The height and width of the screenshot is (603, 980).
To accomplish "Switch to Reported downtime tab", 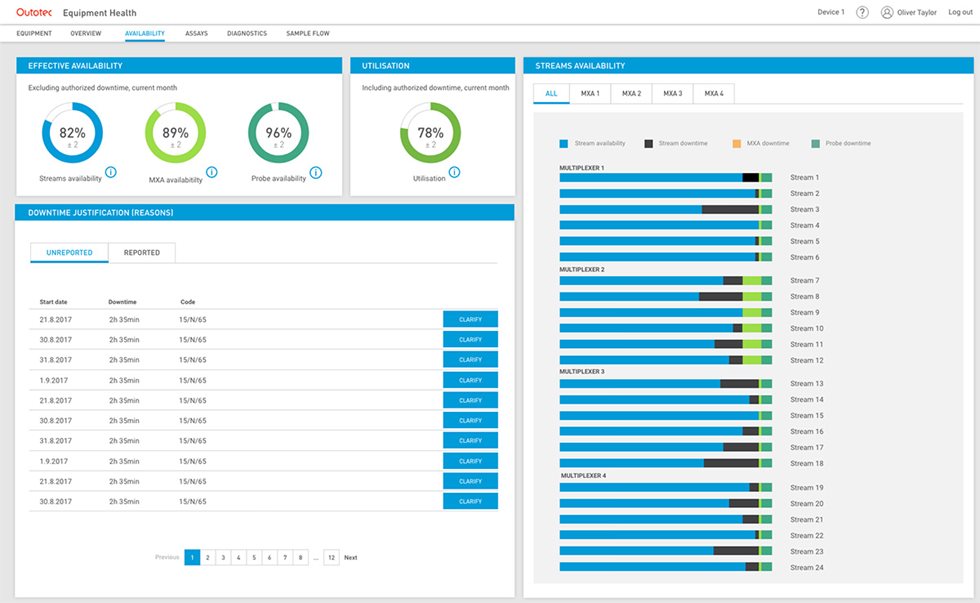I will pyautogui.click(x=141, y=252).
